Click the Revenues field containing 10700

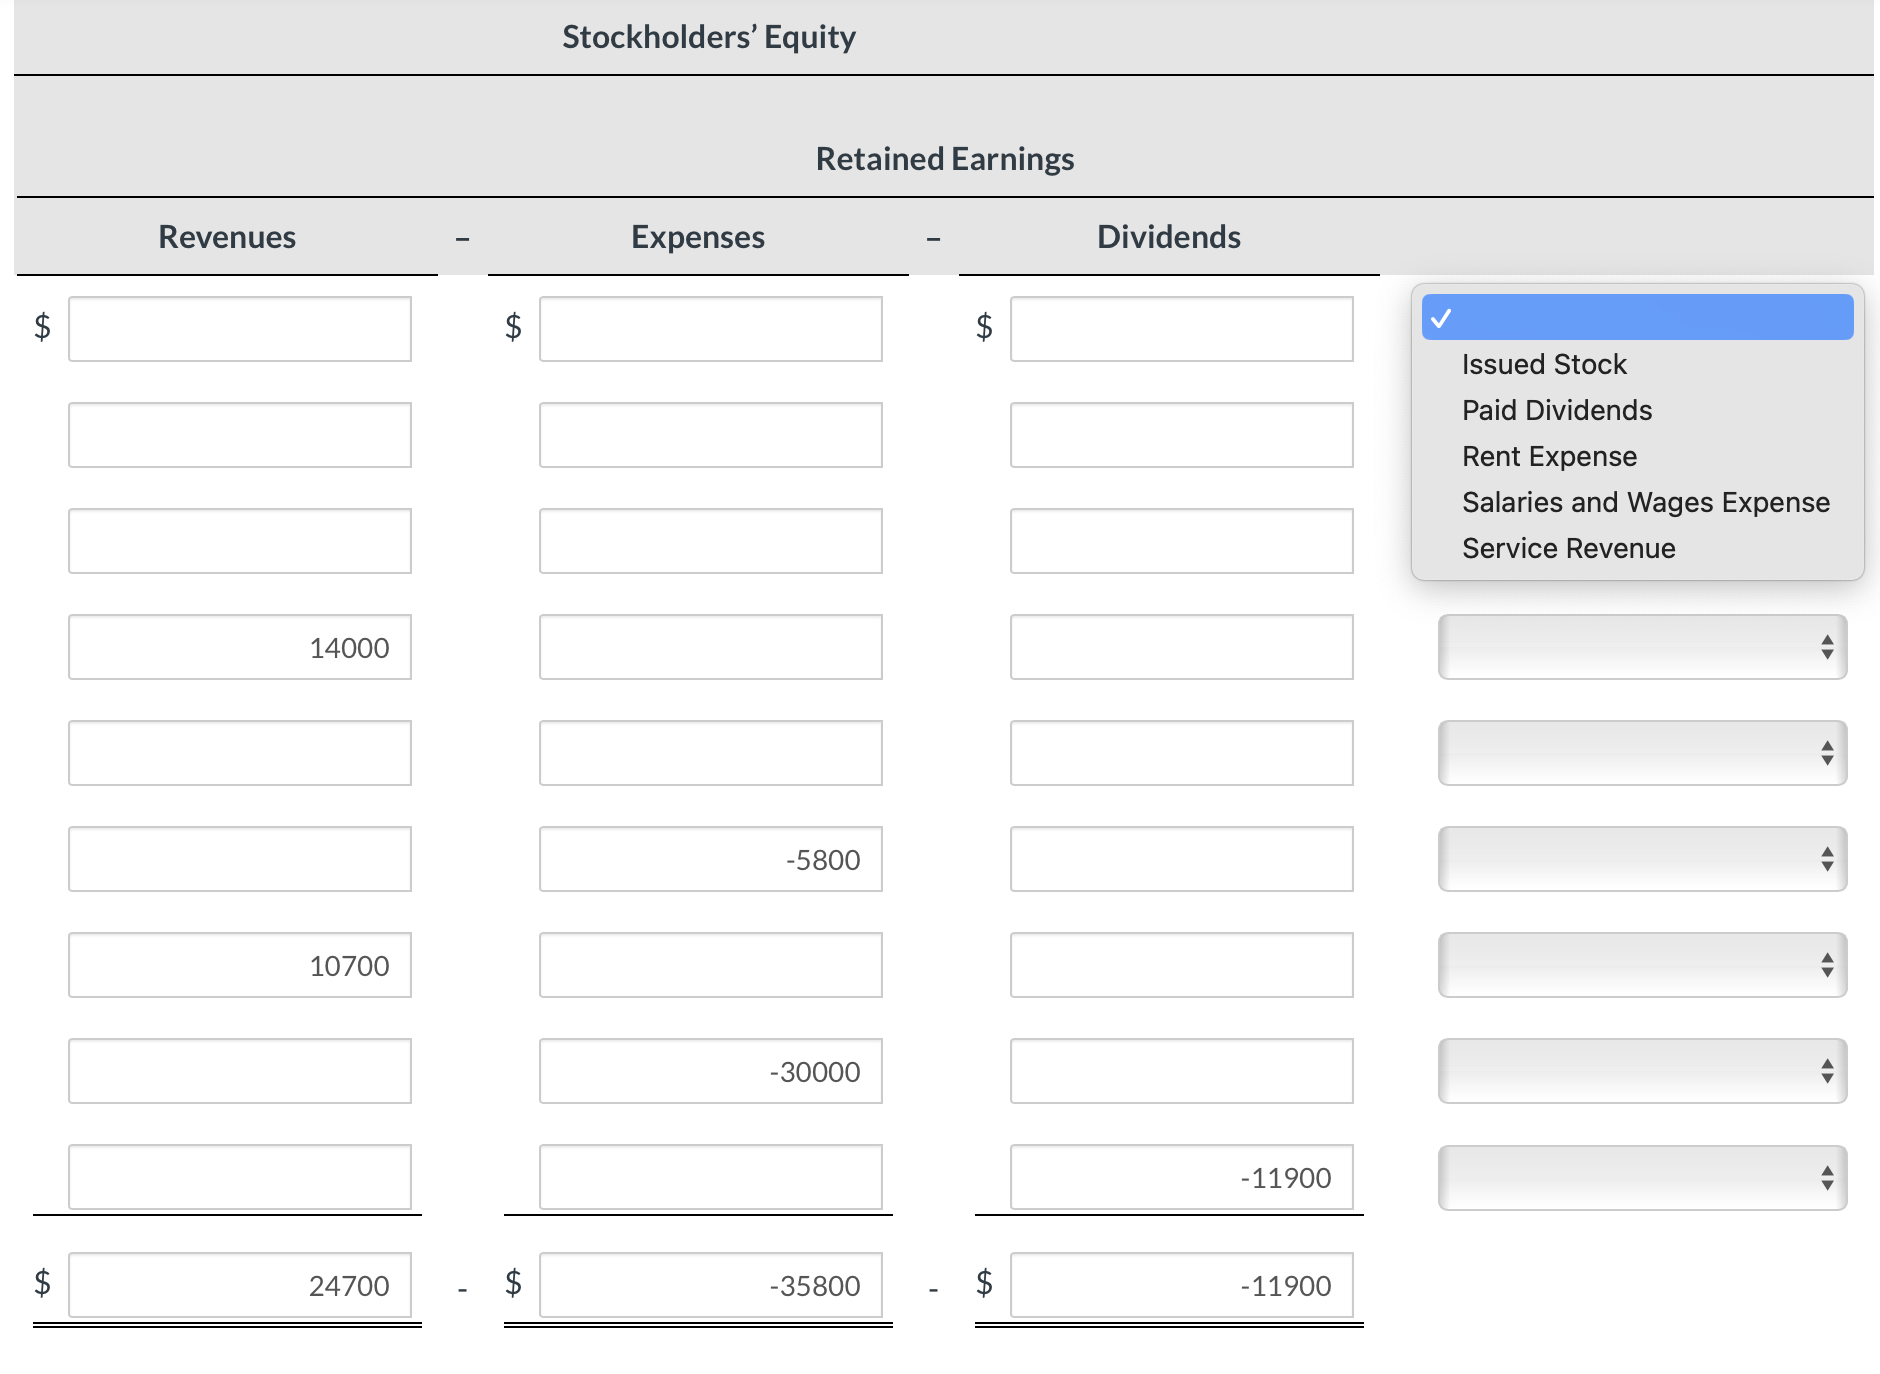click(x=240, y=965)
